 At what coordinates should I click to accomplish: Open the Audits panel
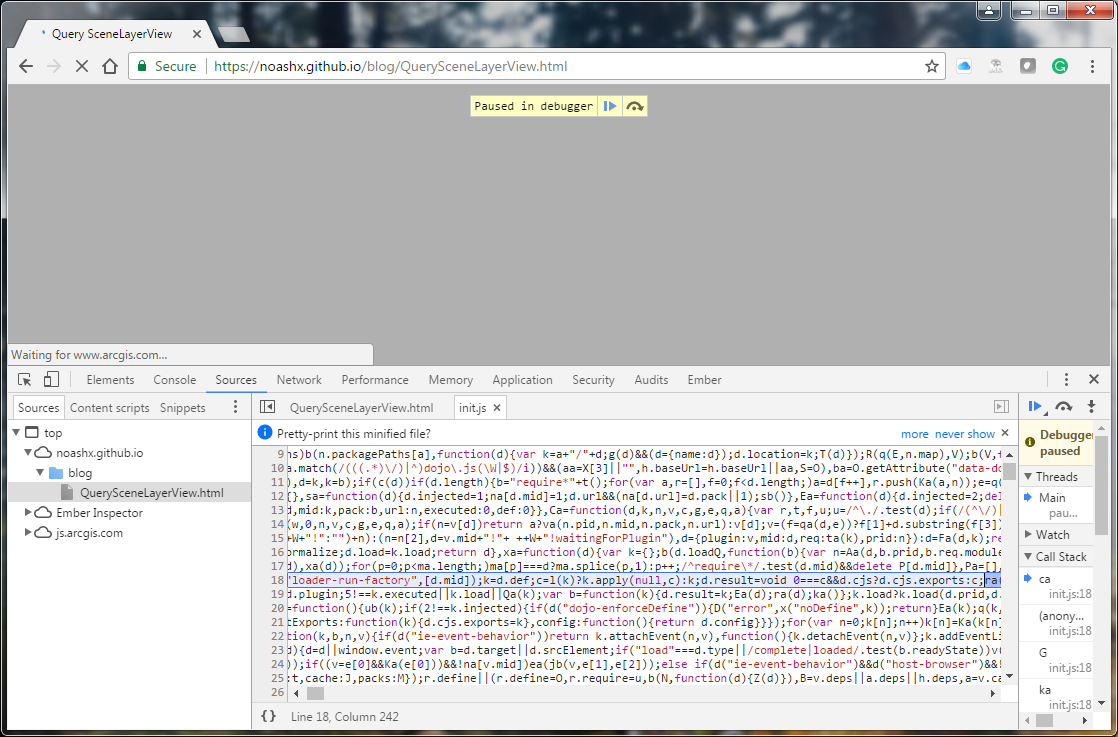tap(652, 380)
